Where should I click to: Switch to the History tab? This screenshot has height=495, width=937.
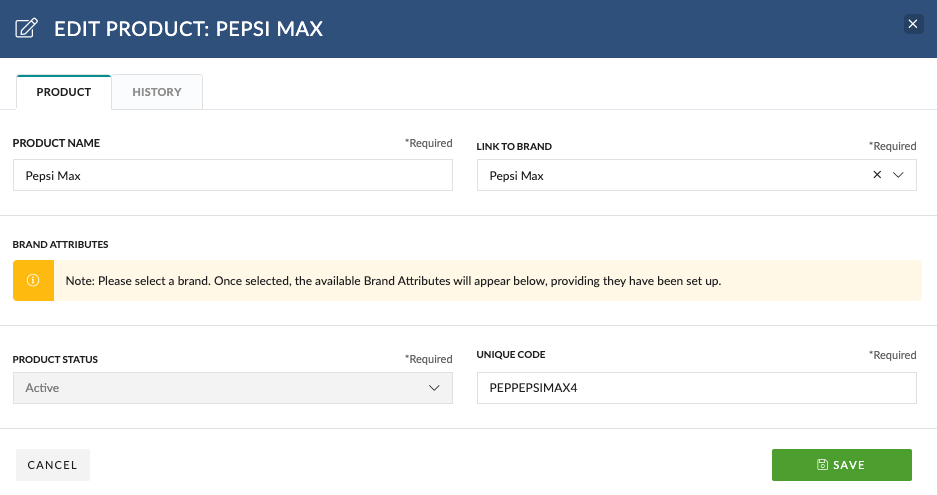click(157, 92)
